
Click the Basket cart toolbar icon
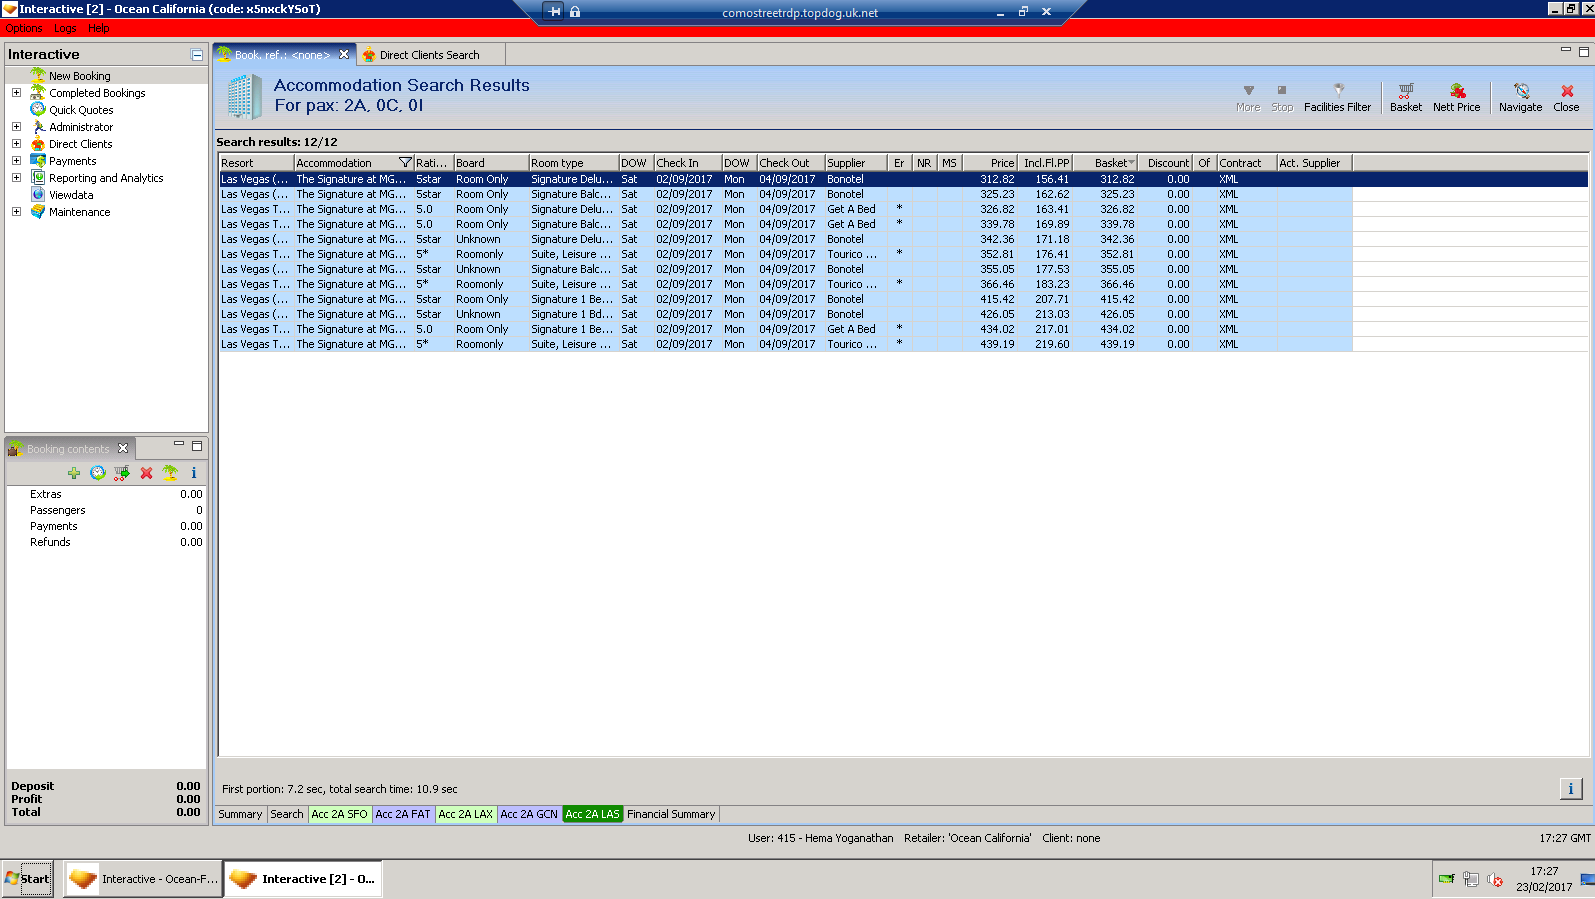[1405, 91]
